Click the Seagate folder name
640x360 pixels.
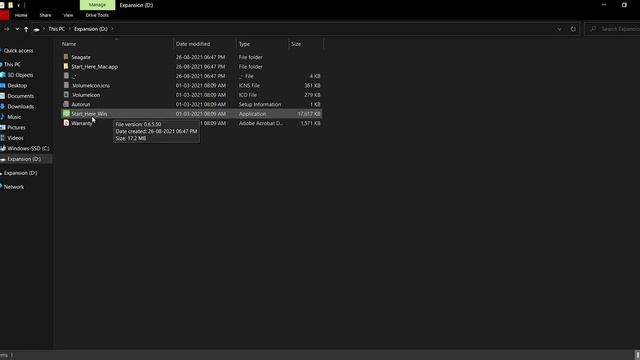coord(81,57)
